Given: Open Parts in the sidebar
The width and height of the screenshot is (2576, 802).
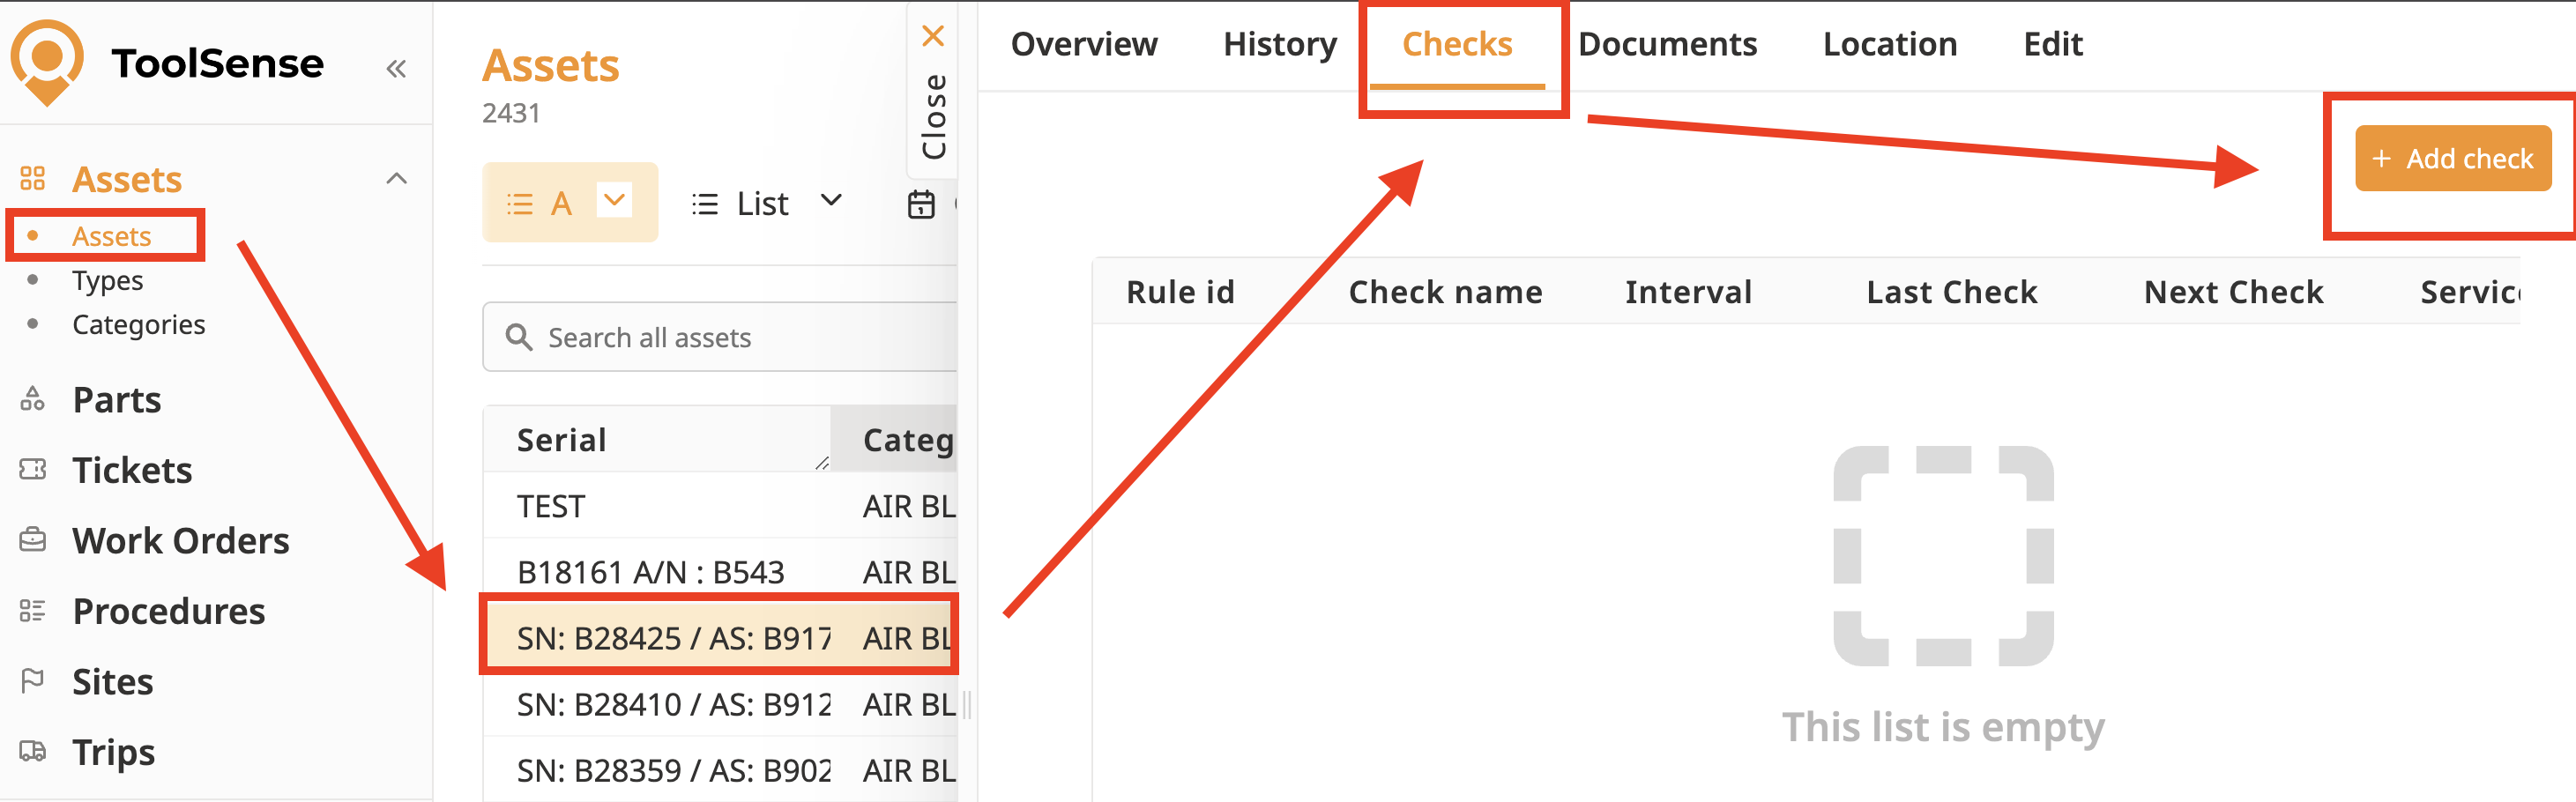Looking at the screenshot, I should click(x=117, y=399).
